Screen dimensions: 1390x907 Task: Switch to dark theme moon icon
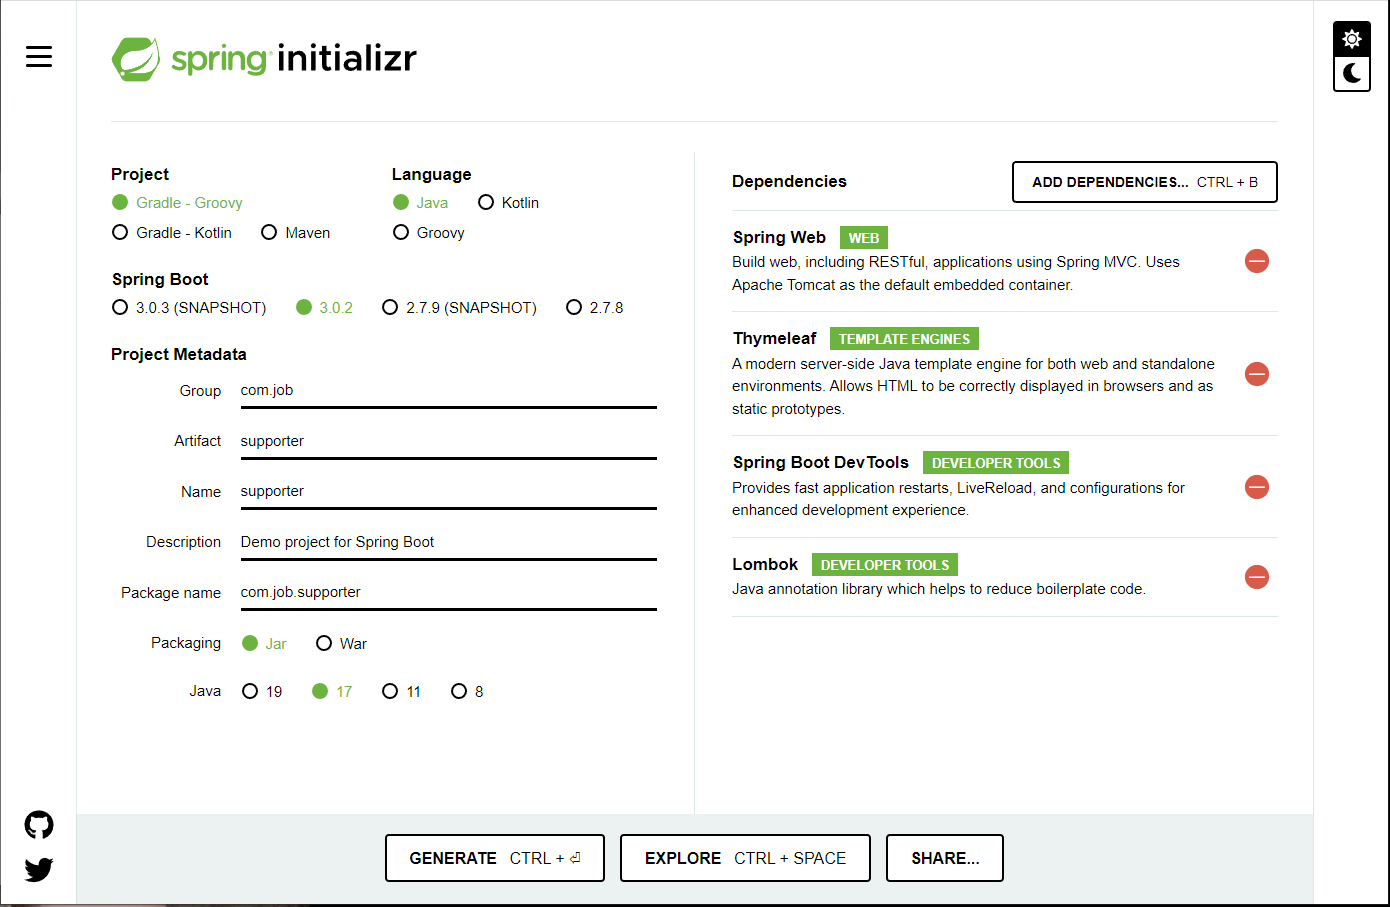point(1352,73)
